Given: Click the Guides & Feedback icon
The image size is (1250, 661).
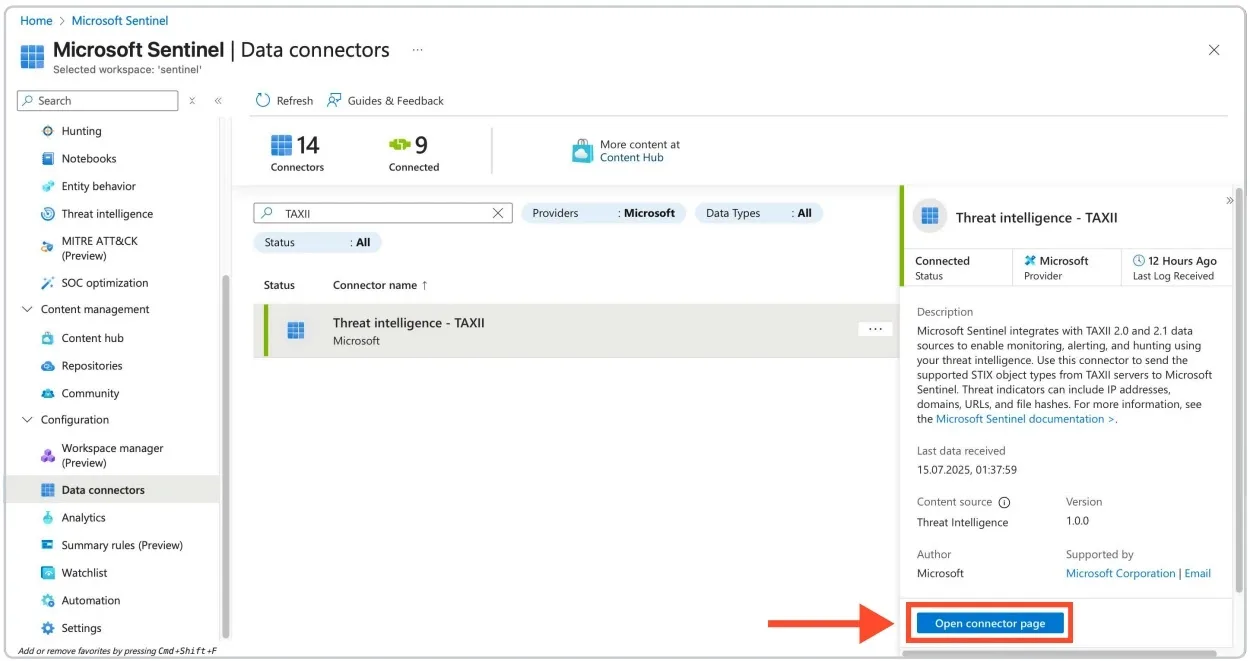Looking at the screenshot, I should point(334,100).
